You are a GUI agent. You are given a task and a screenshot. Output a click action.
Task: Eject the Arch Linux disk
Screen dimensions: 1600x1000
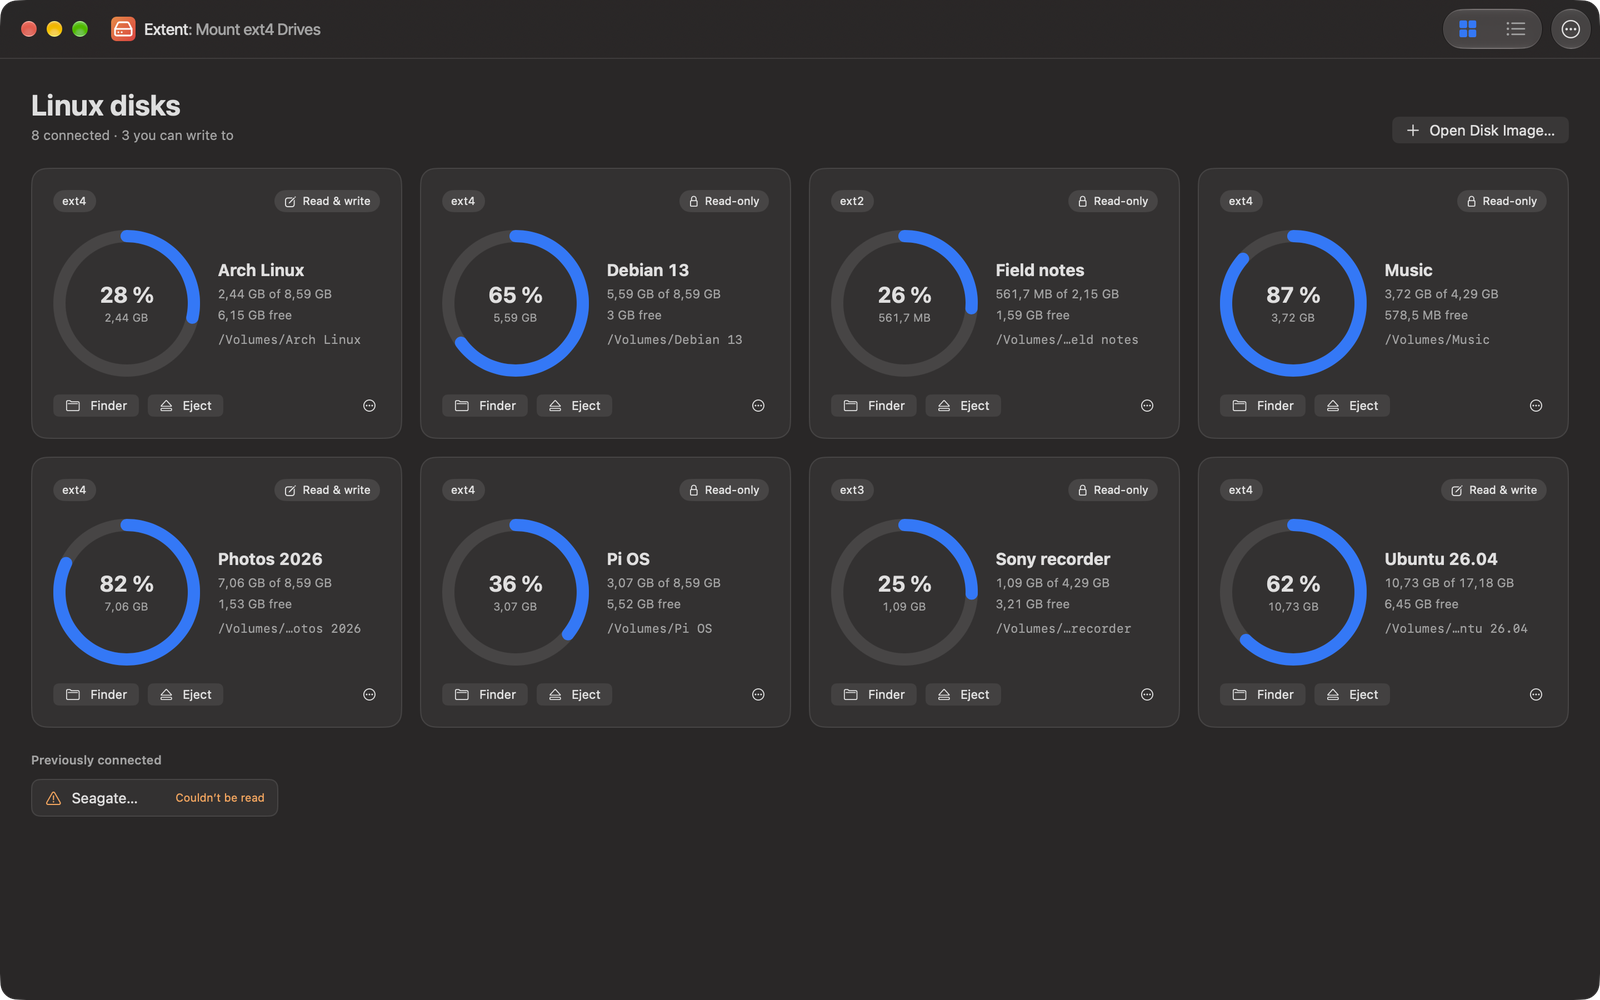point(185,405)
